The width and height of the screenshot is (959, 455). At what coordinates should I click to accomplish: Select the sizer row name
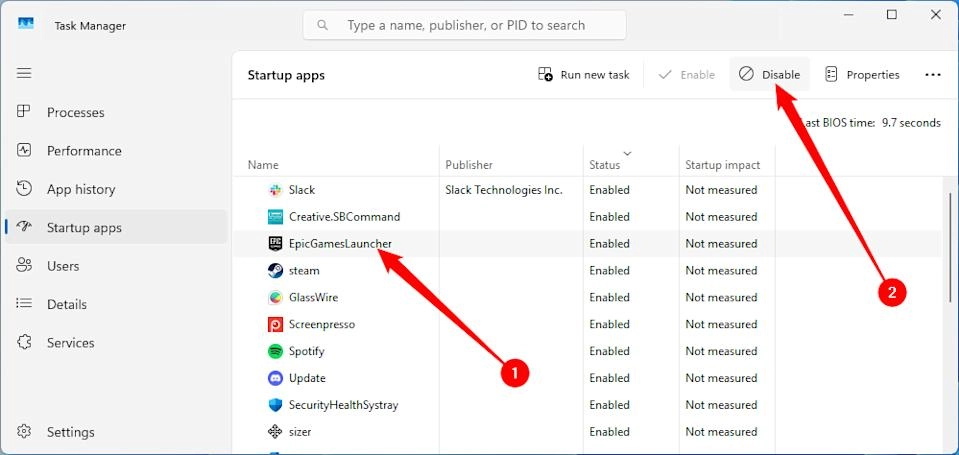[x=300, y=432]
